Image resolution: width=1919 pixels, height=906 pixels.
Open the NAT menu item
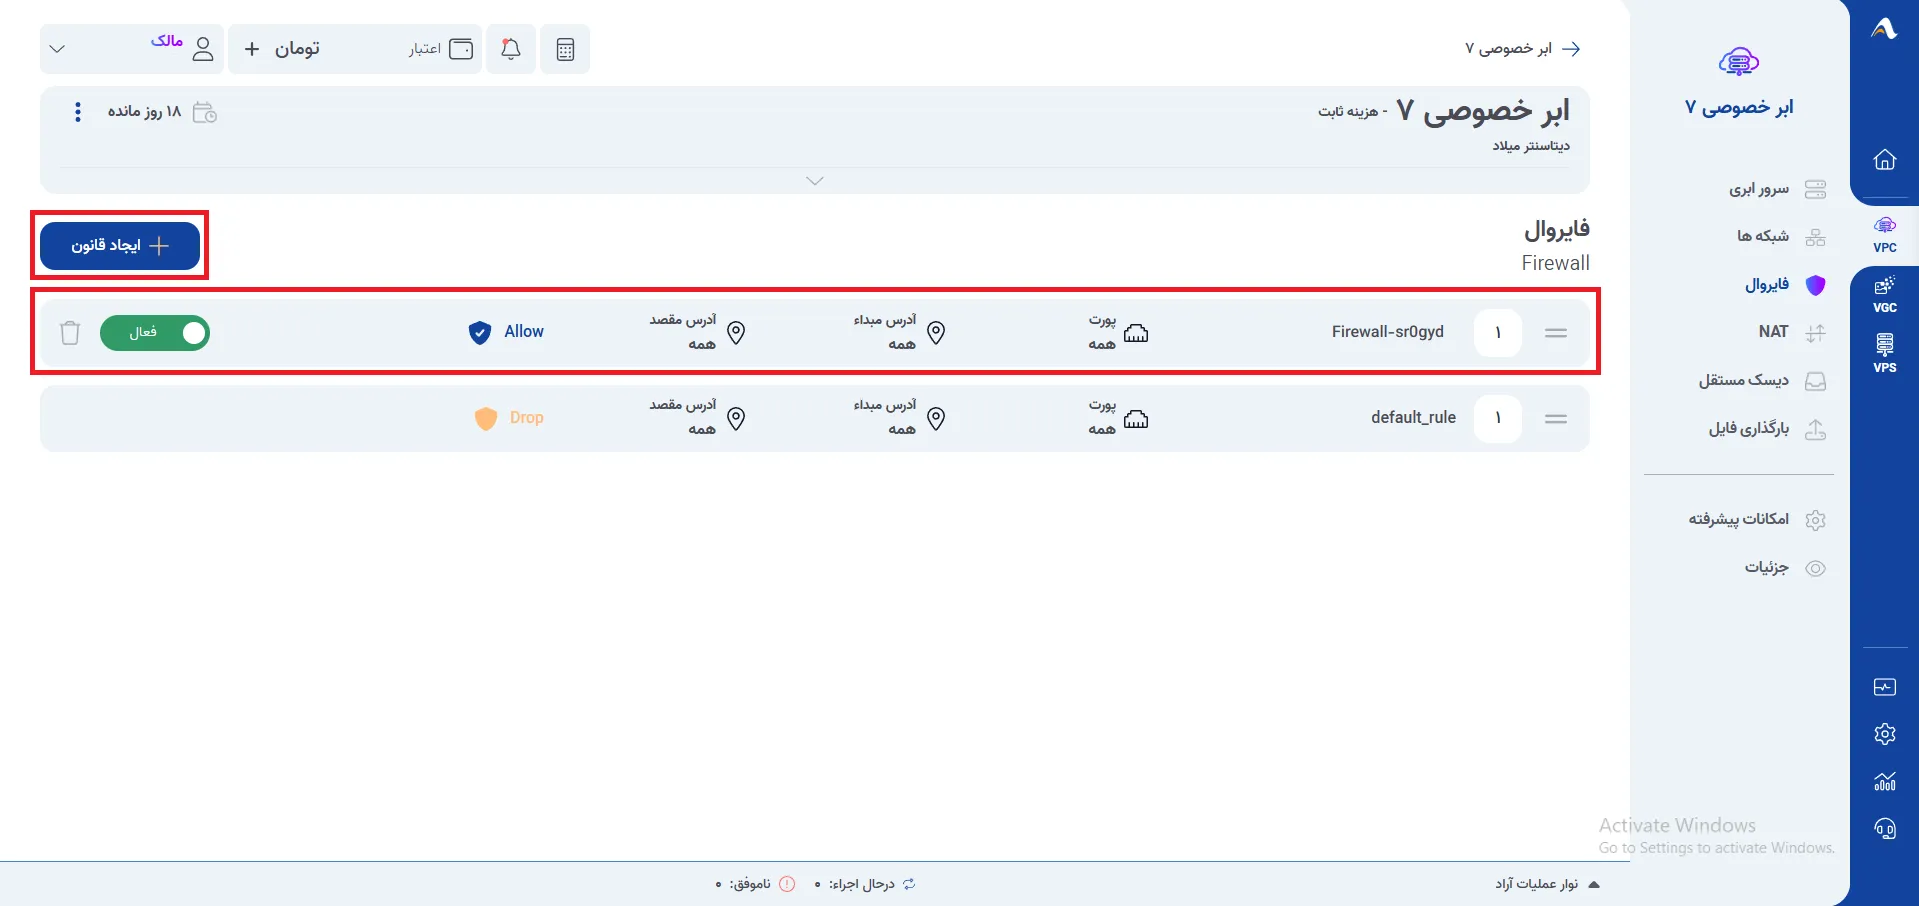(x=1792, y=332)
